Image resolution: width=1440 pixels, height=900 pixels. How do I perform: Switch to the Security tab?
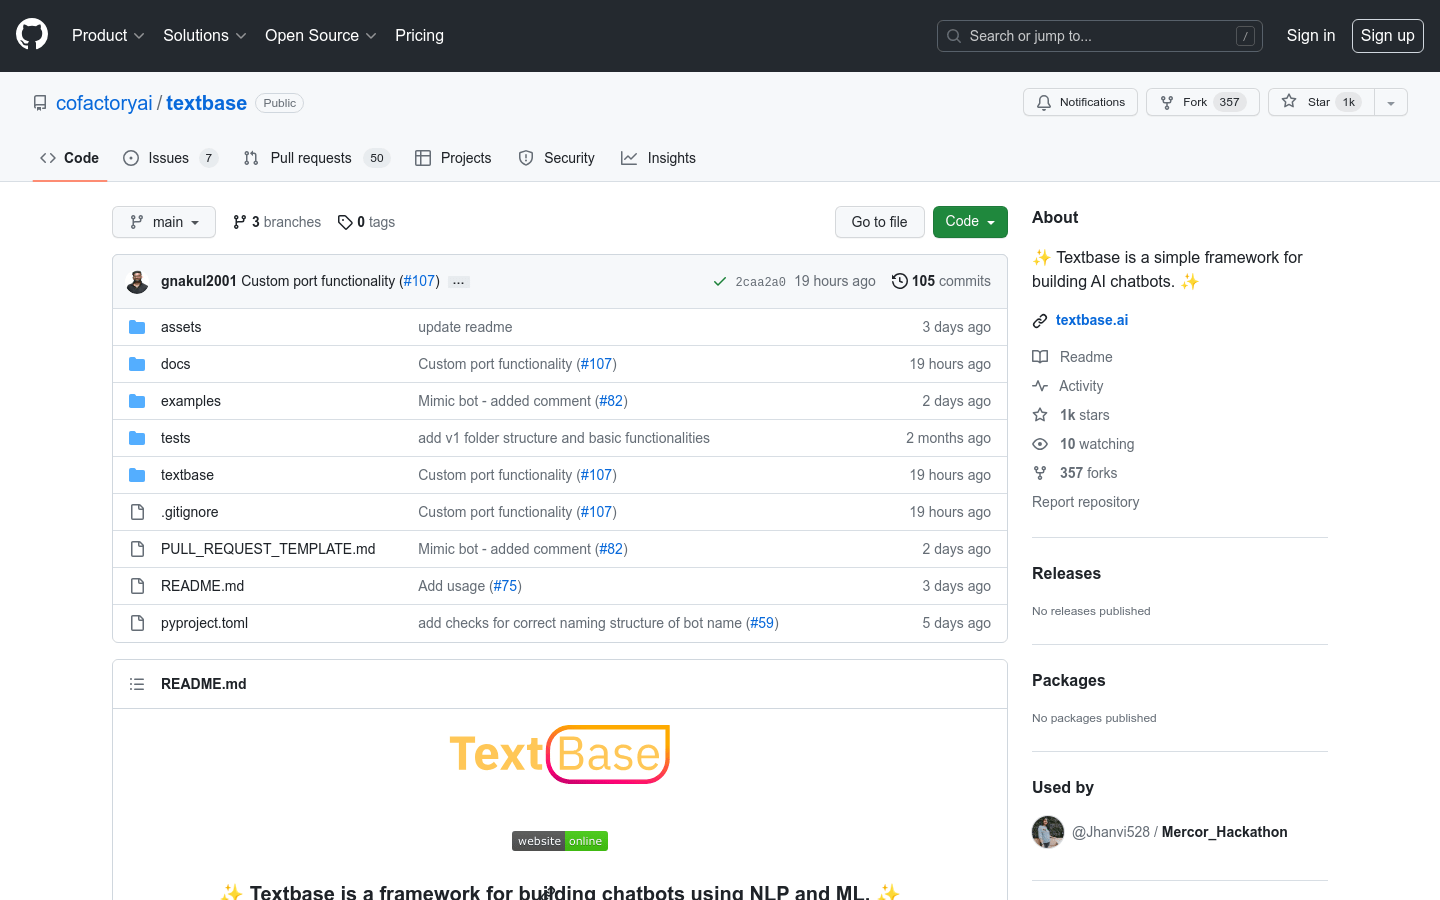pyautogui.click(x=556, y=158)
